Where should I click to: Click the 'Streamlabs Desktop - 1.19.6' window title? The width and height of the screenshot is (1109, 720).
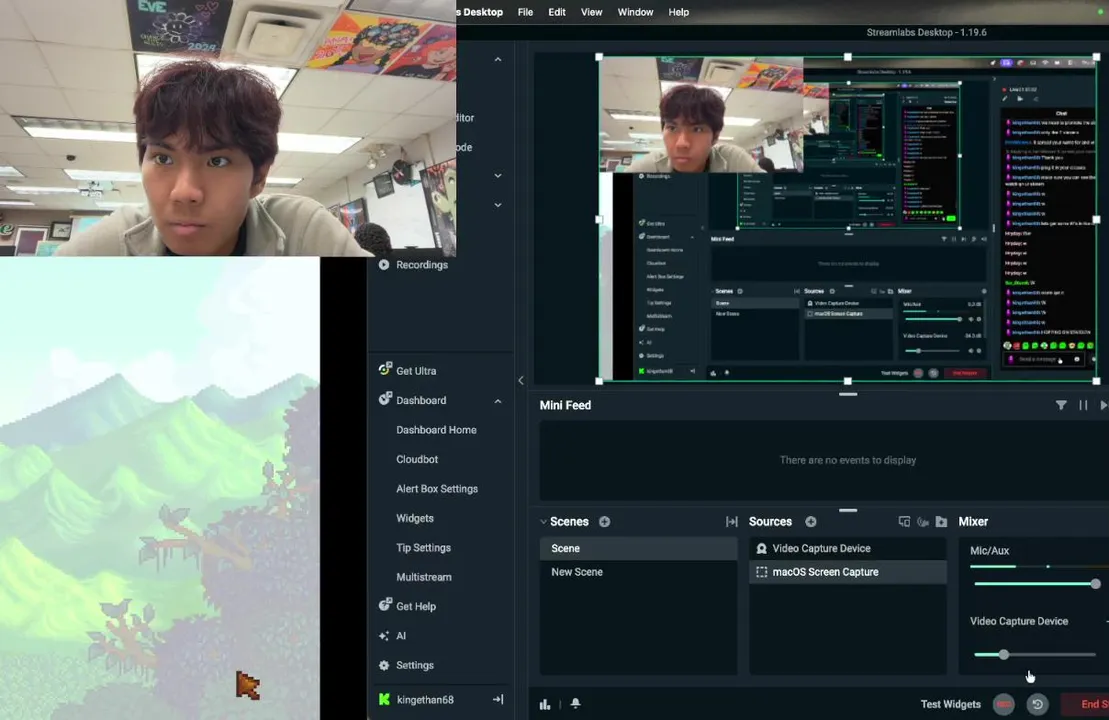click(x=927, y=33)
